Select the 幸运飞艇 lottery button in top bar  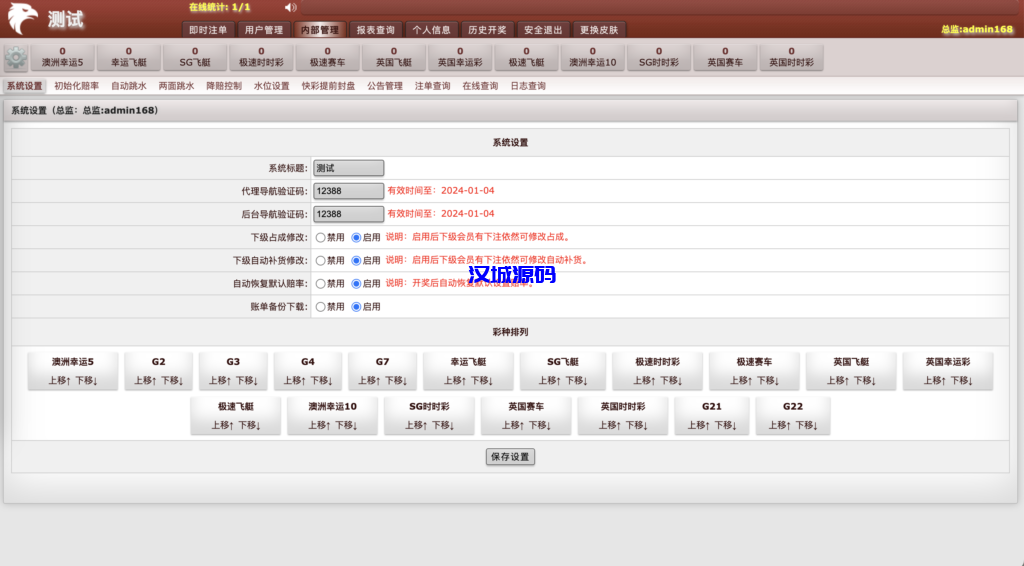[129, 57]
